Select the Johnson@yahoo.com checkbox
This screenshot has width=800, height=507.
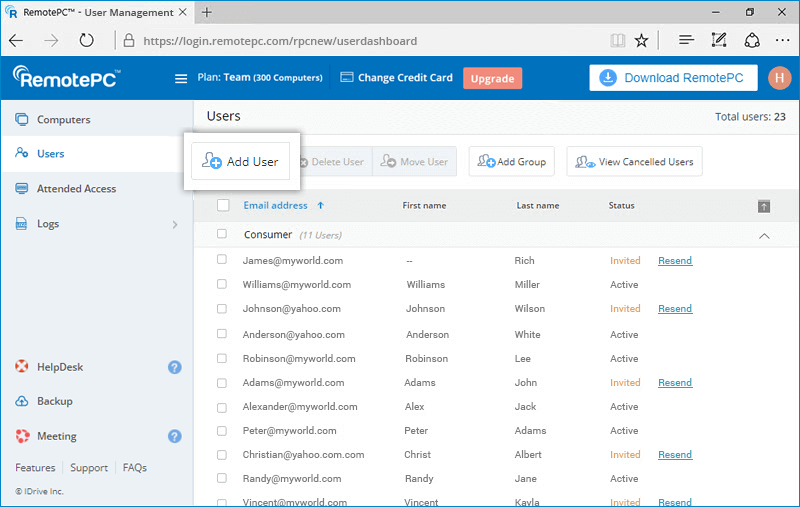point(221,309)
